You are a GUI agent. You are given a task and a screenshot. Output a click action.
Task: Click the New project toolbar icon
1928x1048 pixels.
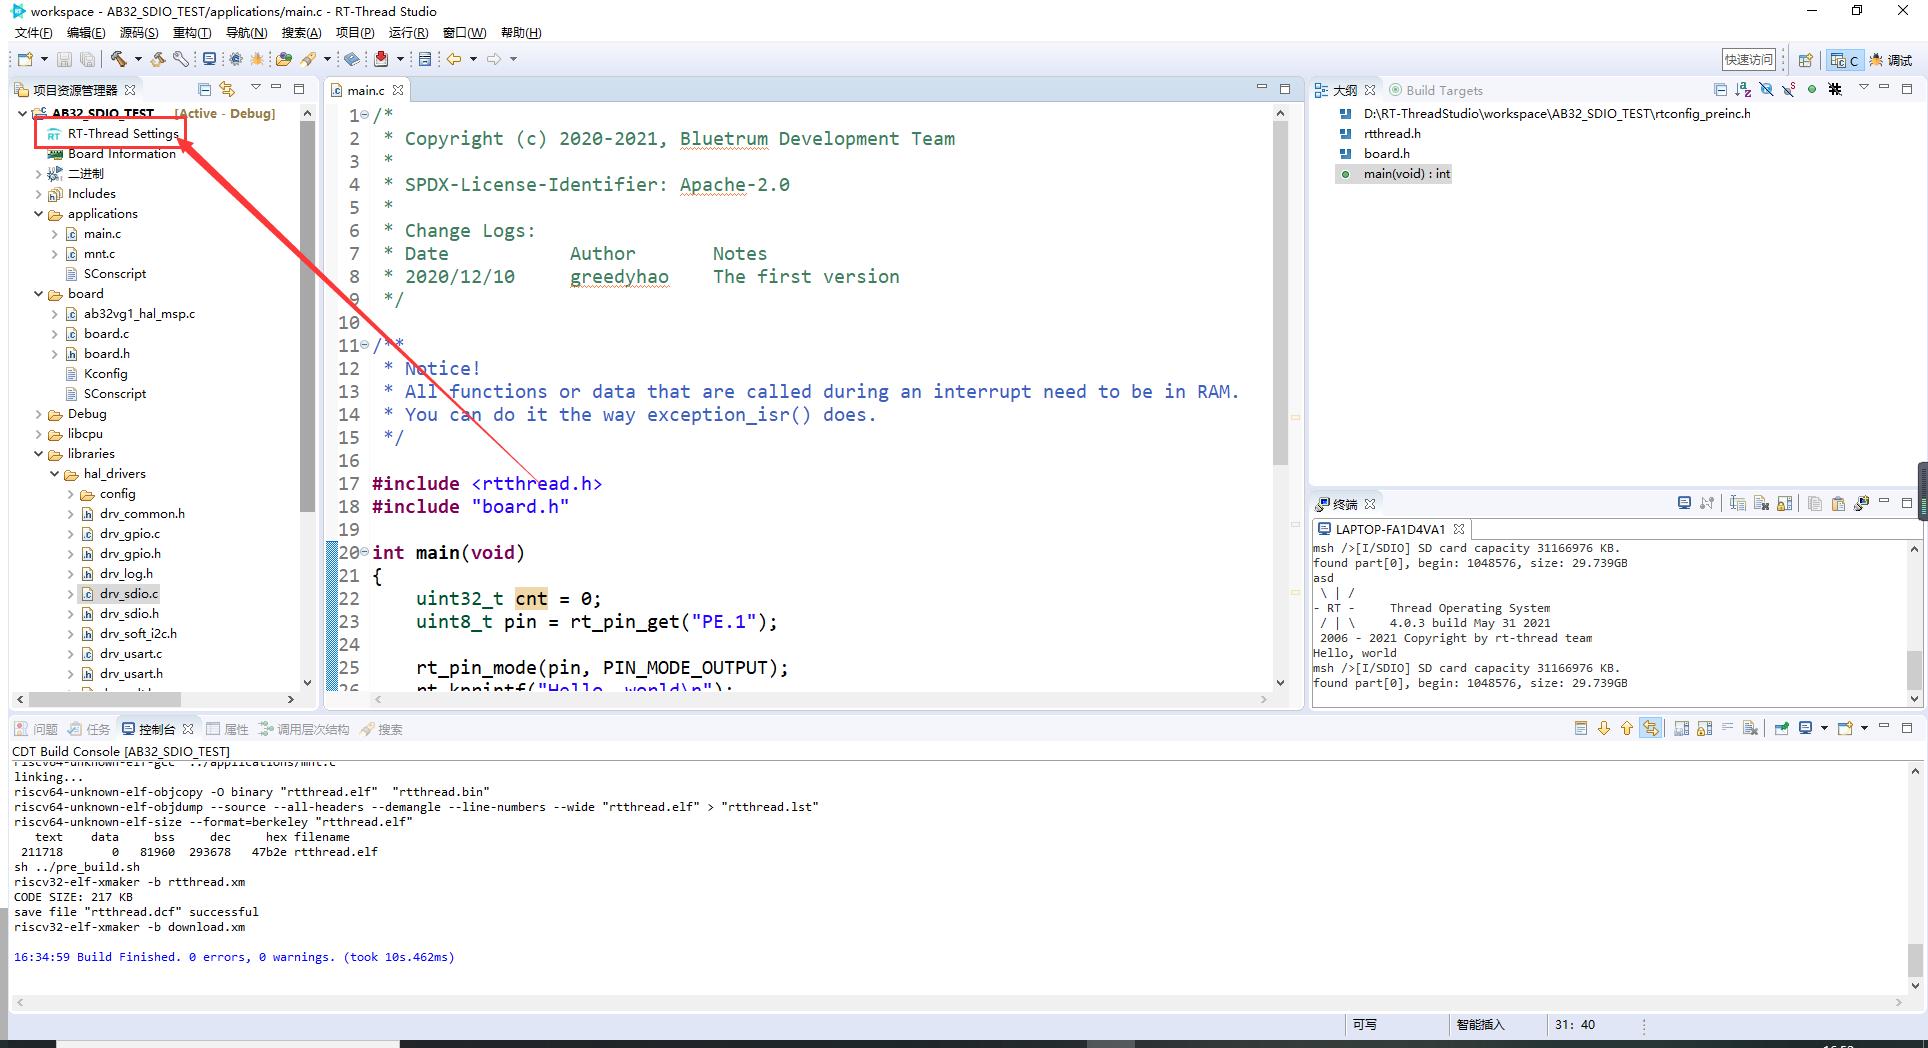25,59
